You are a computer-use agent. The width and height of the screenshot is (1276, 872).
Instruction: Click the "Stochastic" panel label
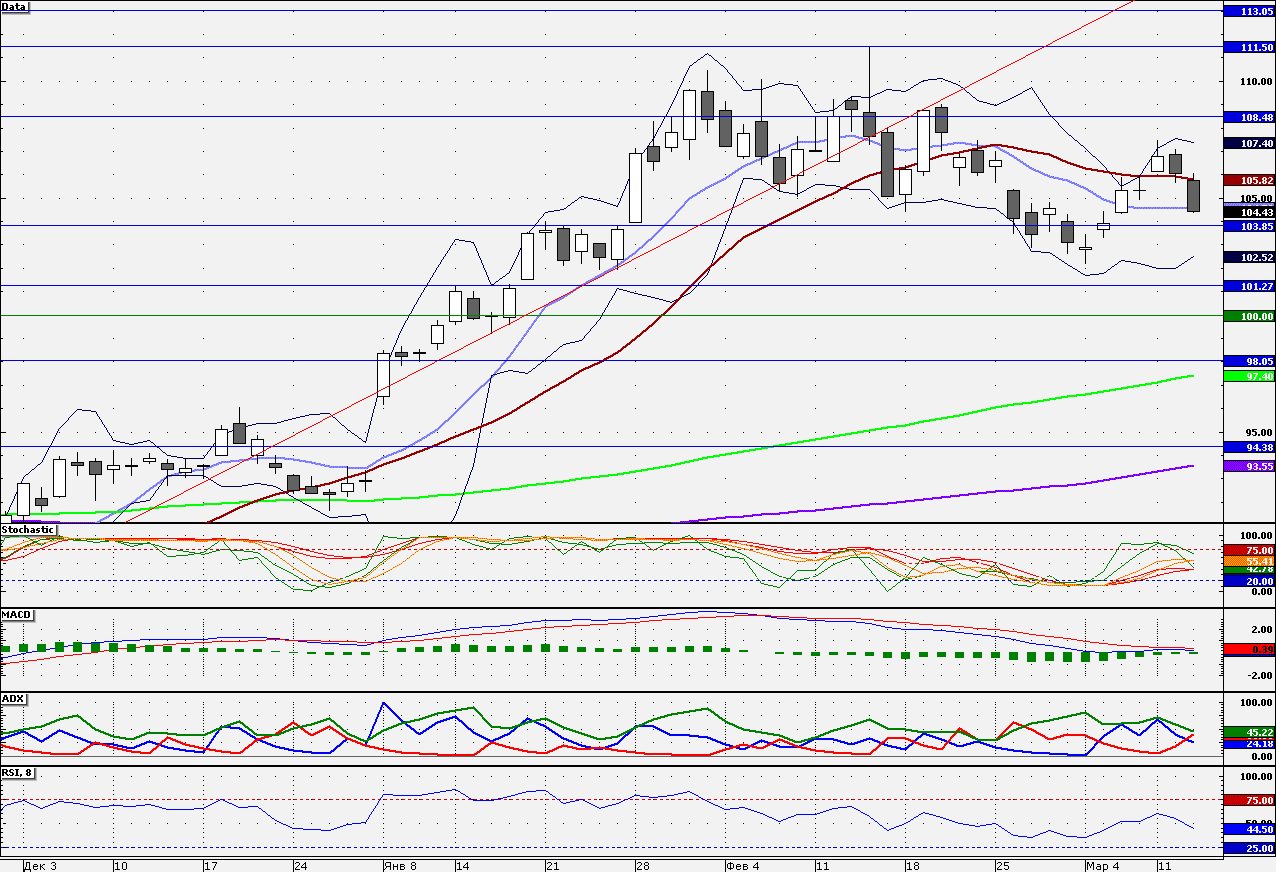click(28, 529)
